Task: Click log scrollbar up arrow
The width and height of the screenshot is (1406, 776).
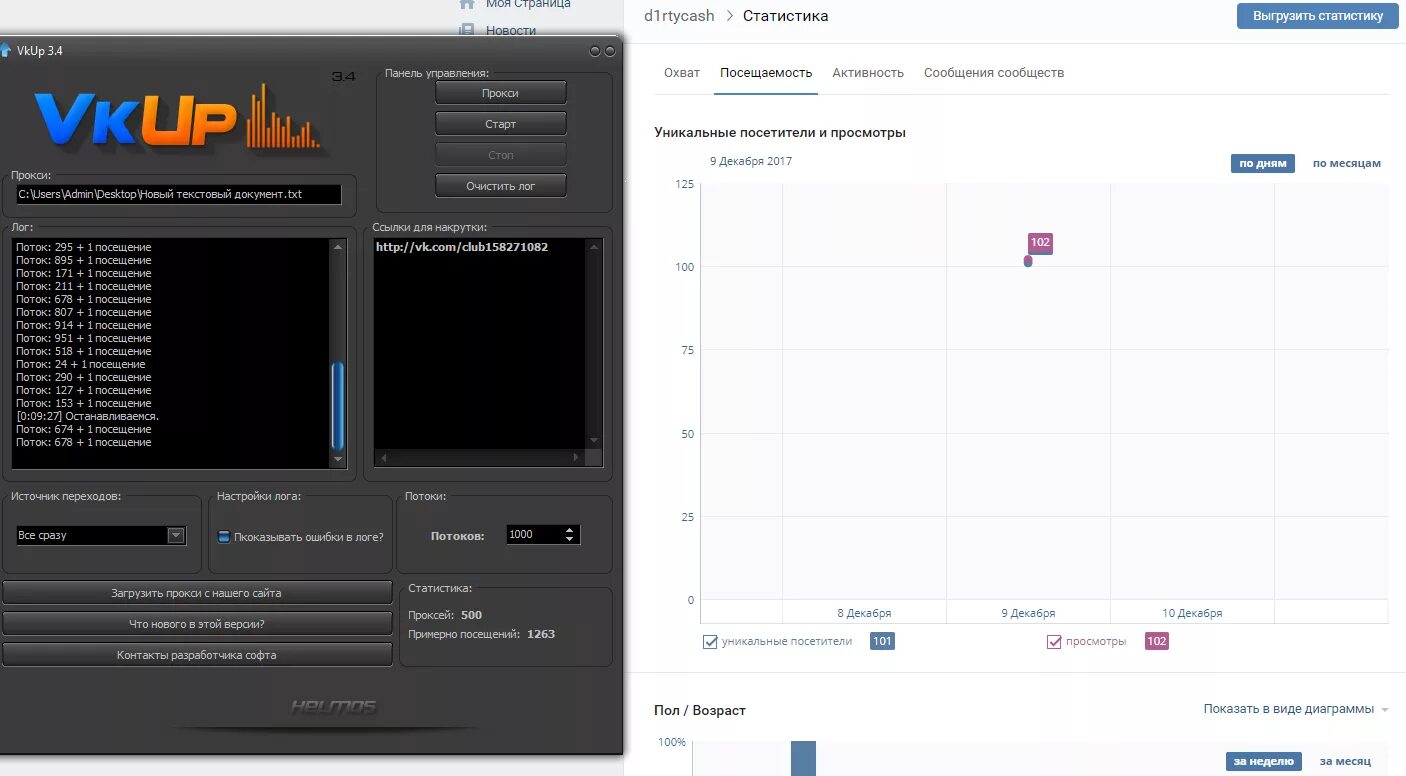Action: point(338,246)
